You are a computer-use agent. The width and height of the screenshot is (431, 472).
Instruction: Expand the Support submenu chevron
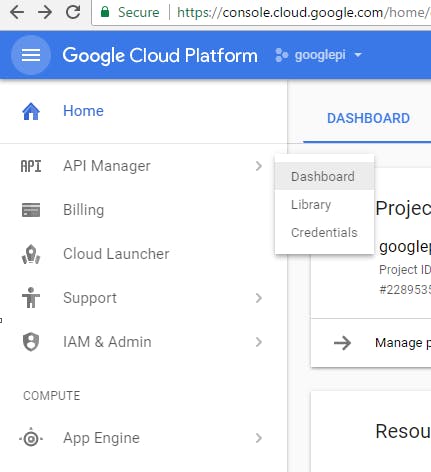point(259,298)
